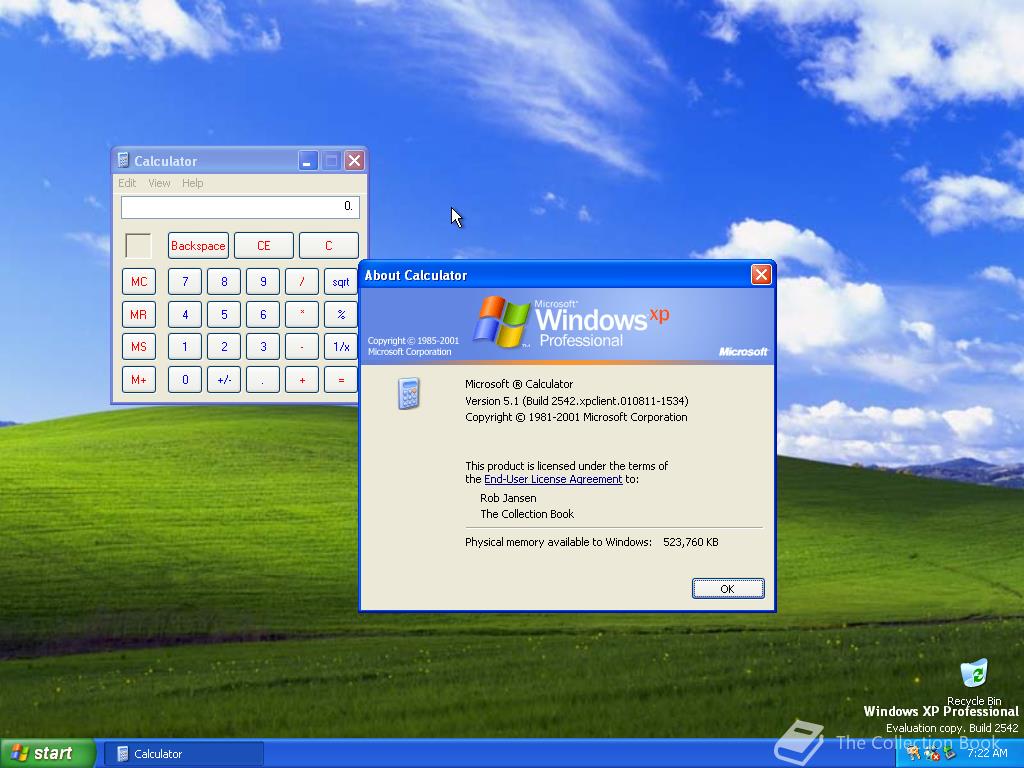The height and width of the screenshot is (768, 1024).
Task: Click the minus (-) operator button
Action: [302, 347]
